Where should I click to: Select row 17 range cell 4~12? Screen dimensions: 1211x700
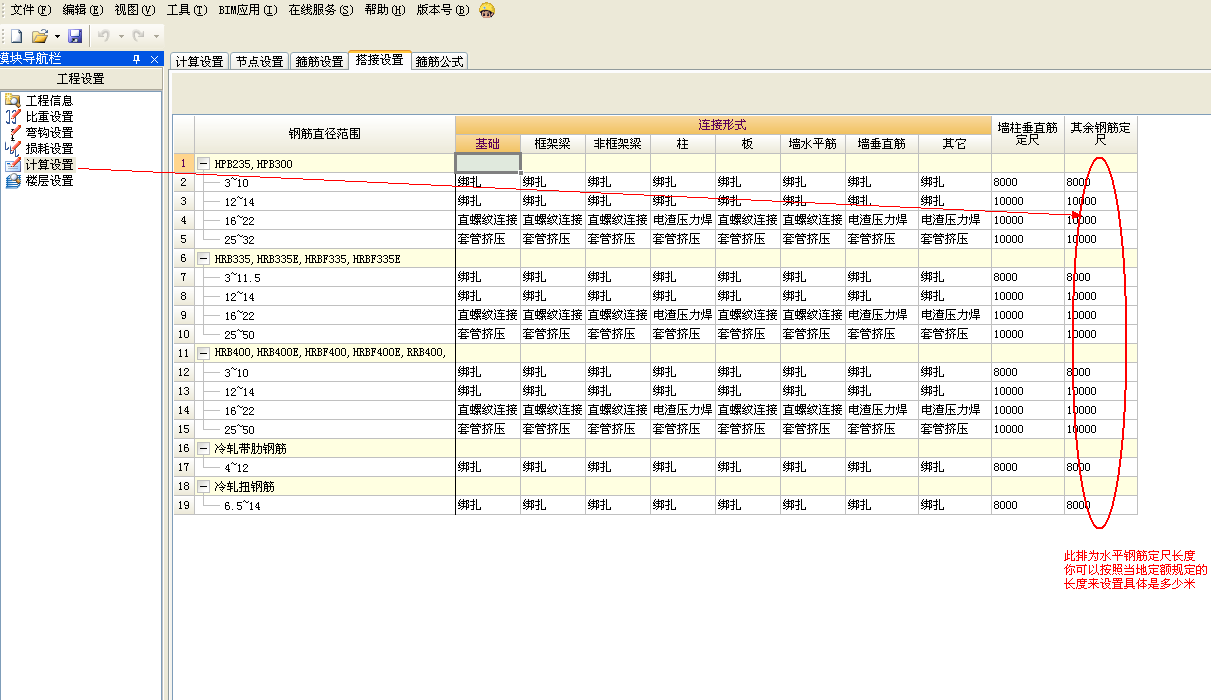pyautogui.click(x=324, y=467)
